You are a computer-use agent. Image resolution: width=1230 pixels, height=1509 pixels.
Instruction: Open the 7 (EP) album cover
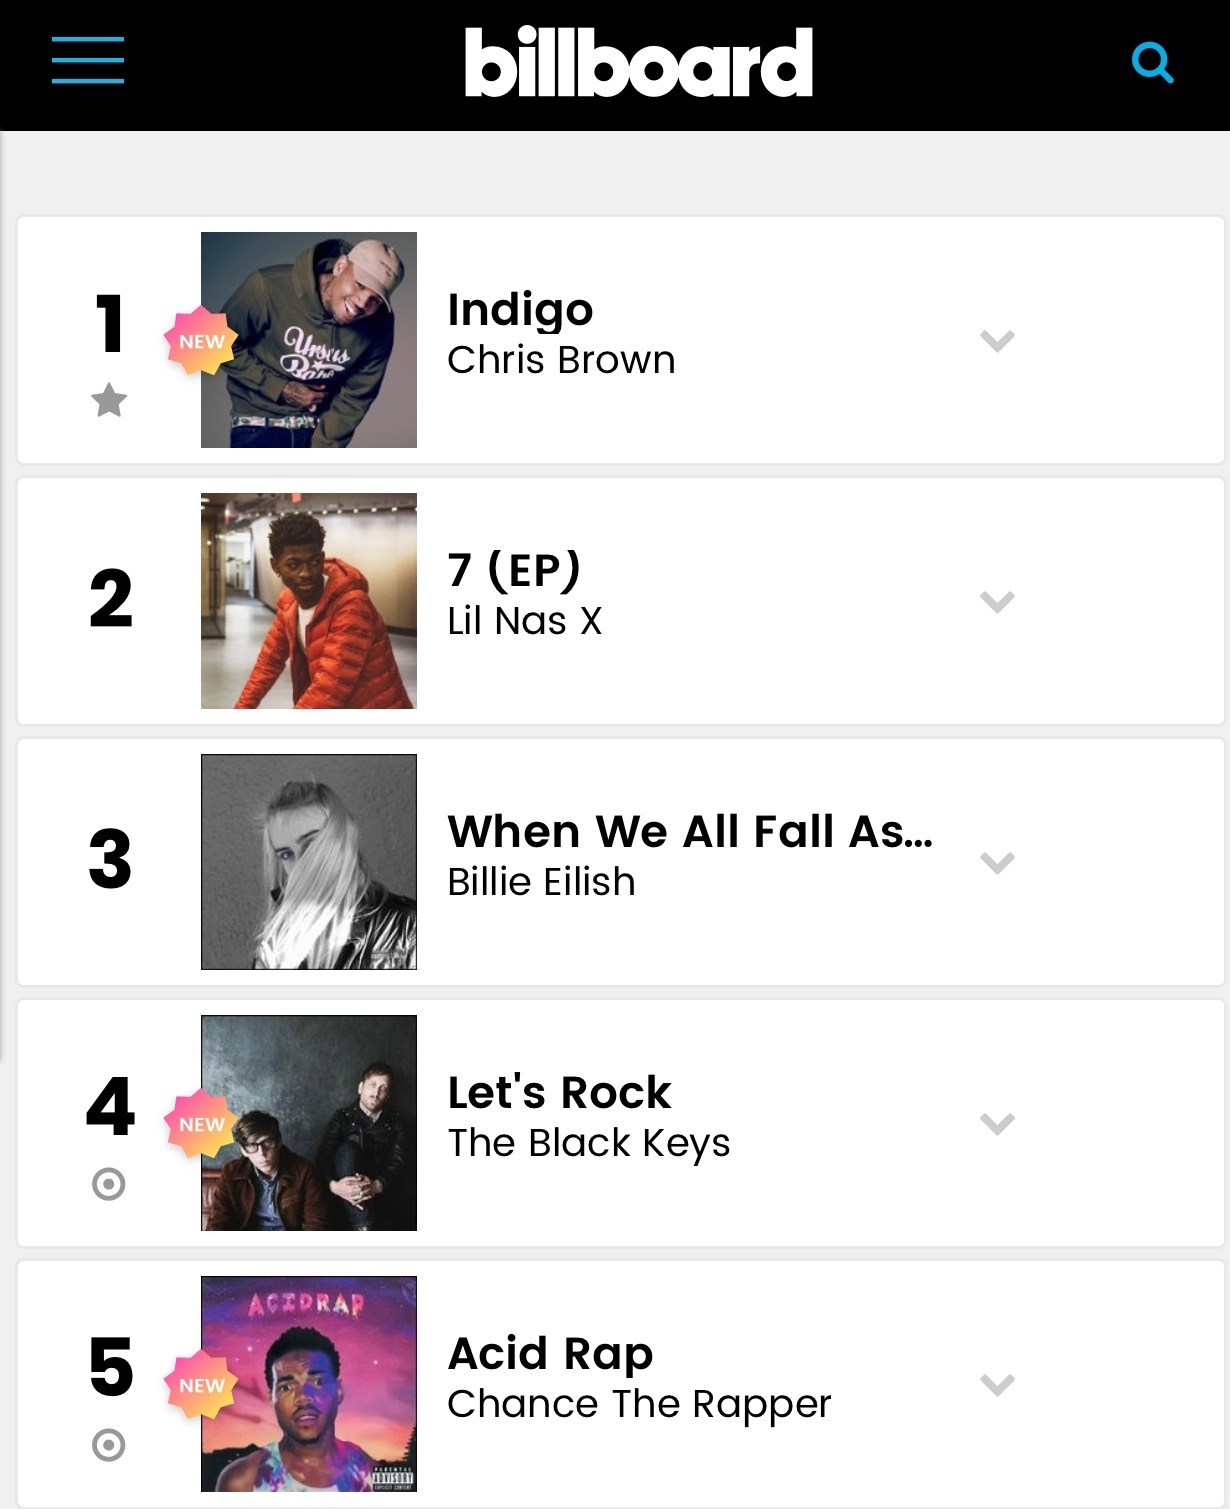[x=309, y=601]
